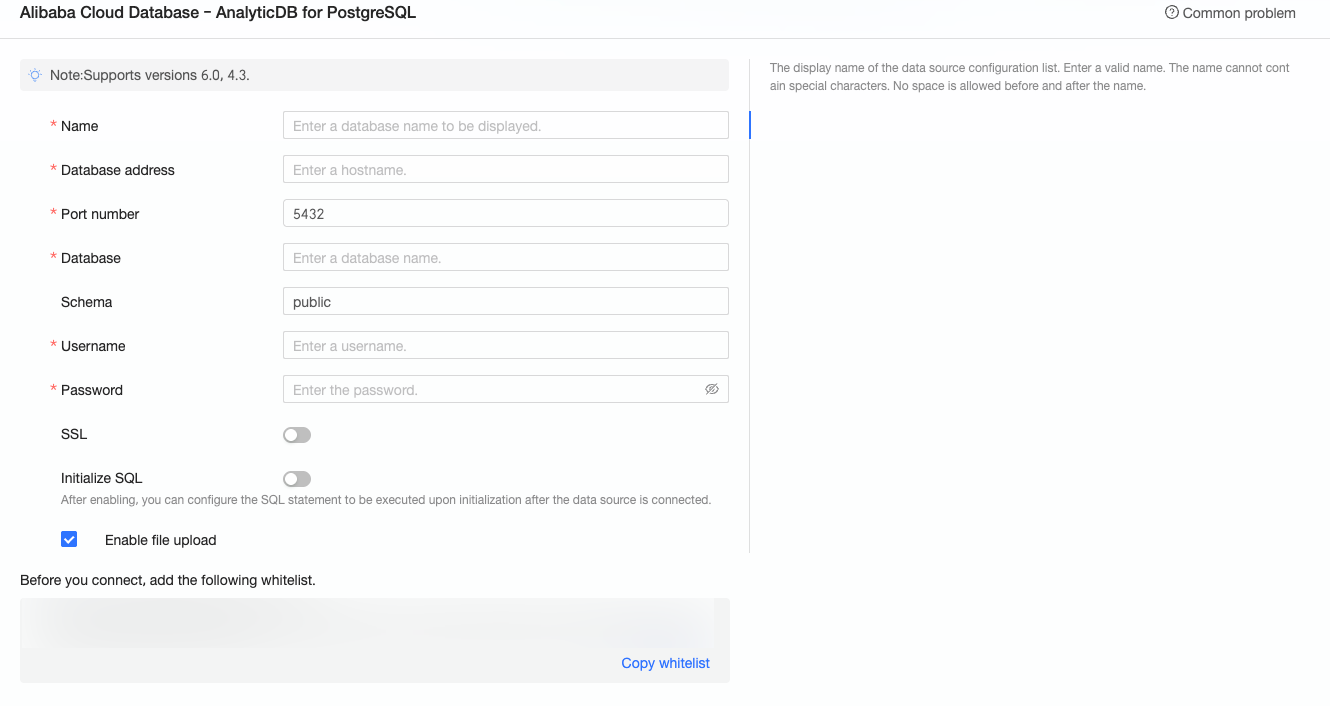
Task: Focus the Username input field
Action: pos(505,346)
